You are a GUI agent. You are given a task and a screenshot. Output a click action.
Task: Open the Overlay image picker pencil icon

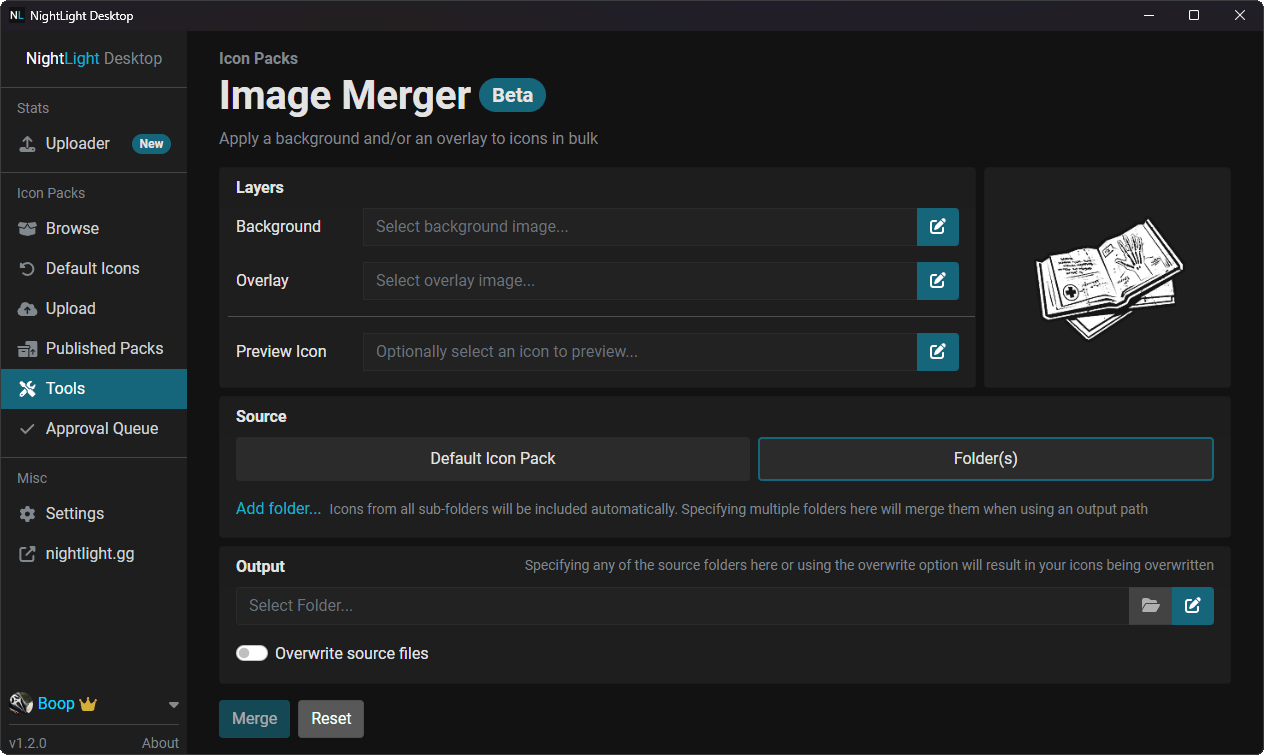click(x=937, y=280)
